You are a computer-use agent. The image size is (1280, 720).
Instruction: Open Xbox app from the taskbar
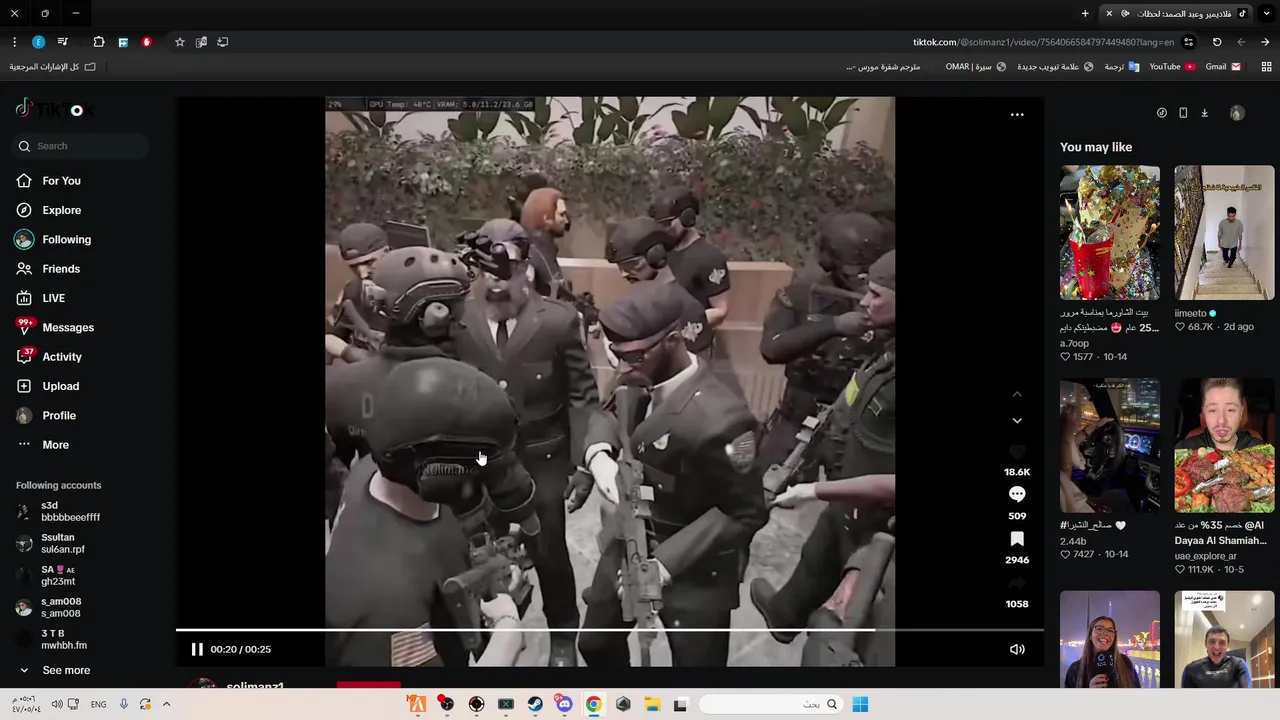[505, 704]
